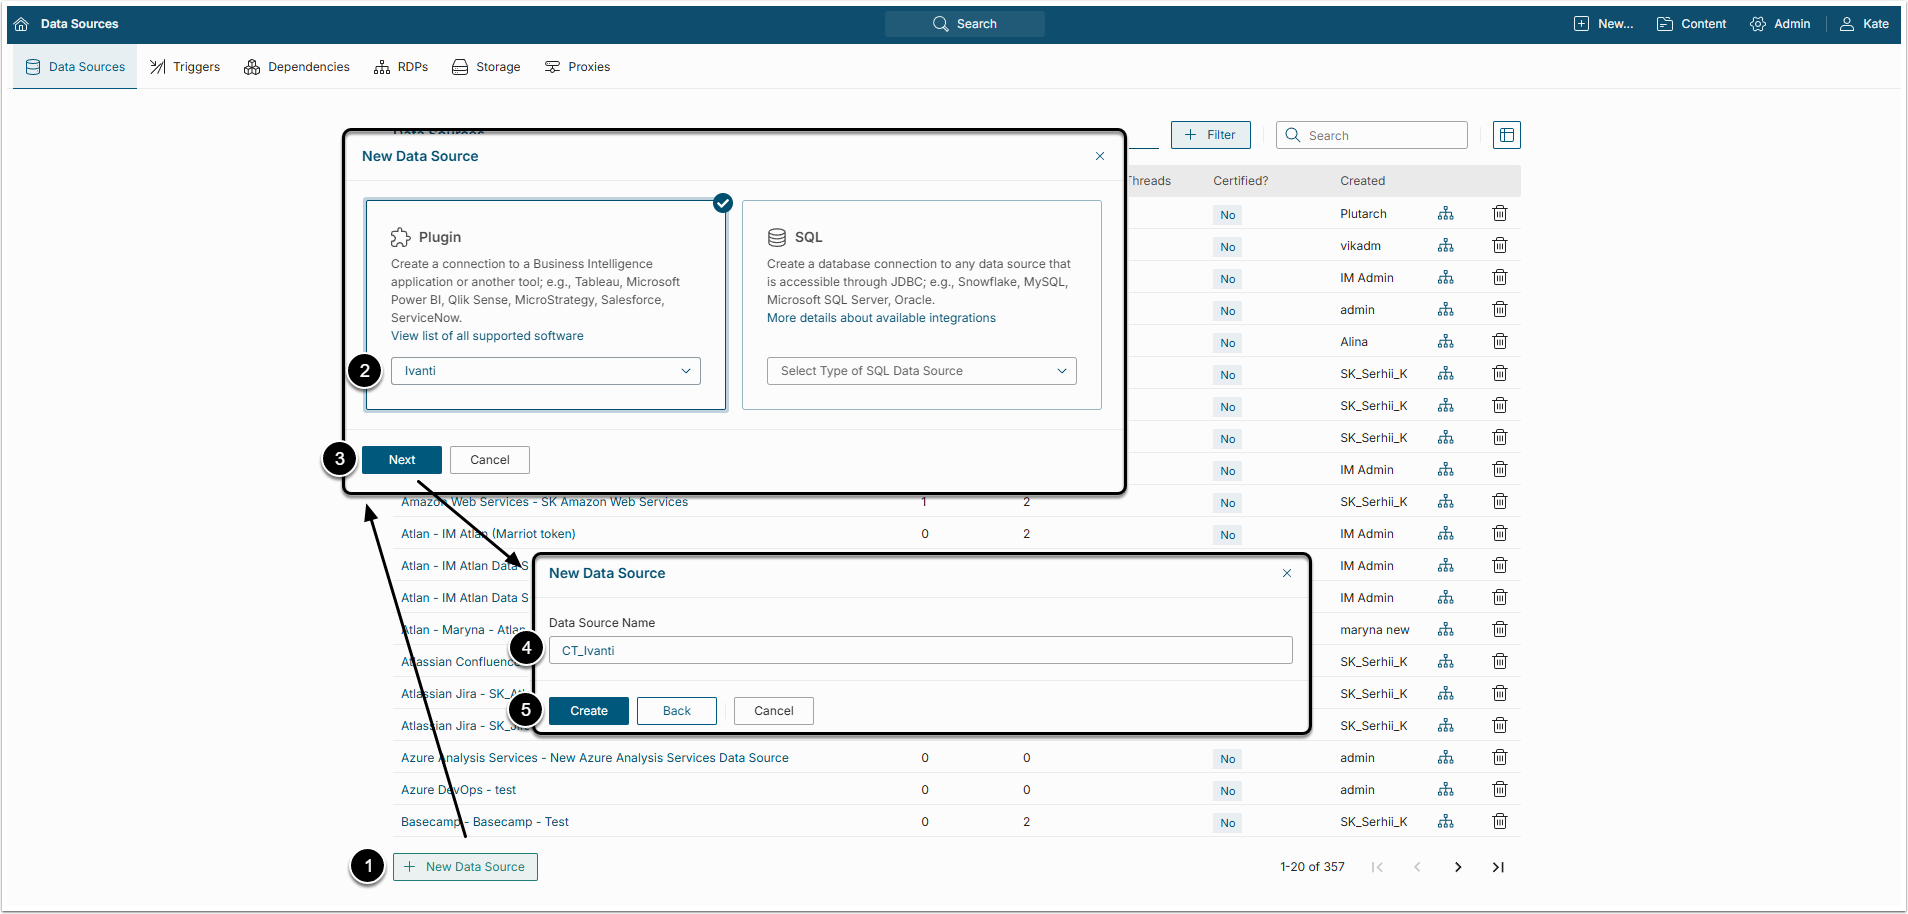Open Atlan - IM Atlan (Marriot token)
1908x914 pixels.
click(488, 534)
